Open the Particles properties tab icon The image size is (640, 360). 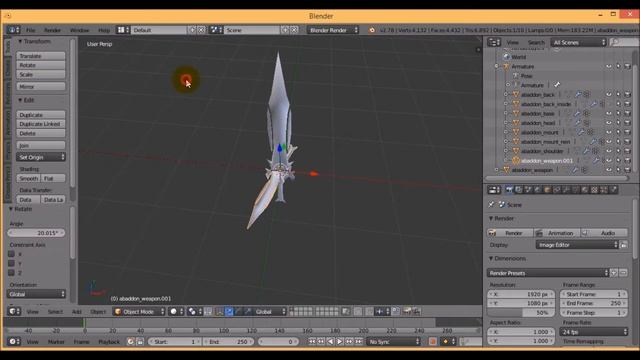click(x=604, y=190)
